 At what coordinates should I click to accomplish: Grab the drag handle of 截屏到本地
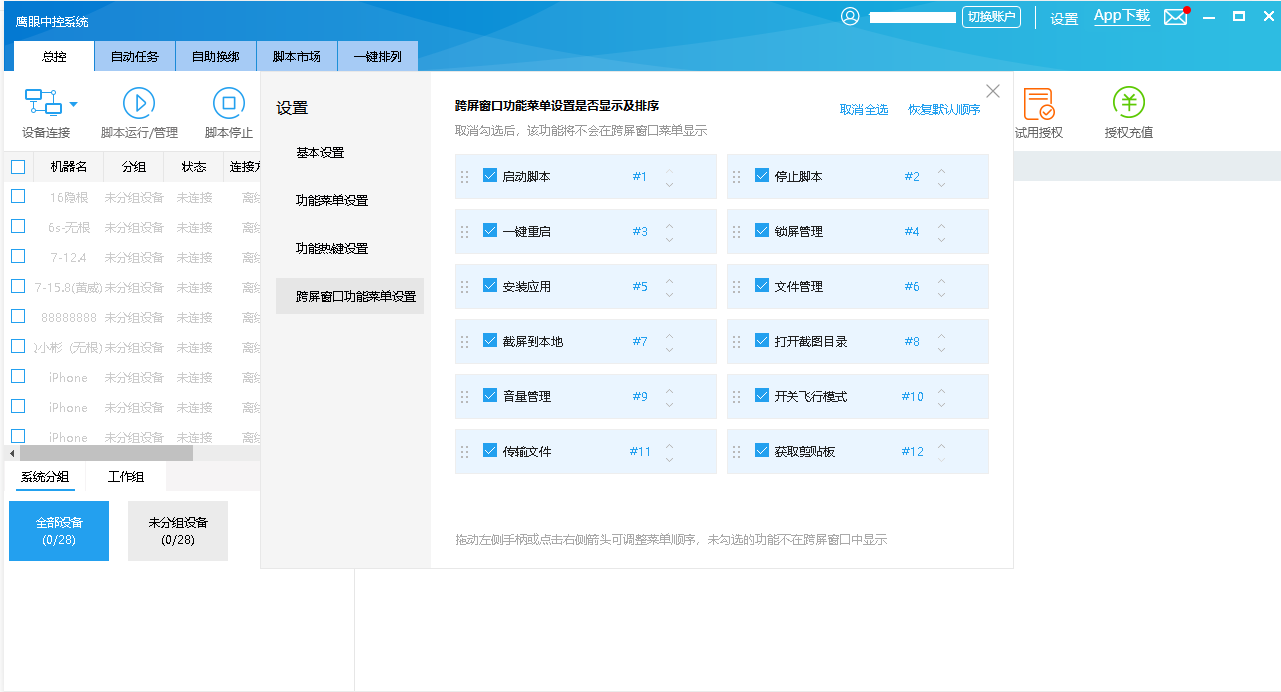click(464, 342)
